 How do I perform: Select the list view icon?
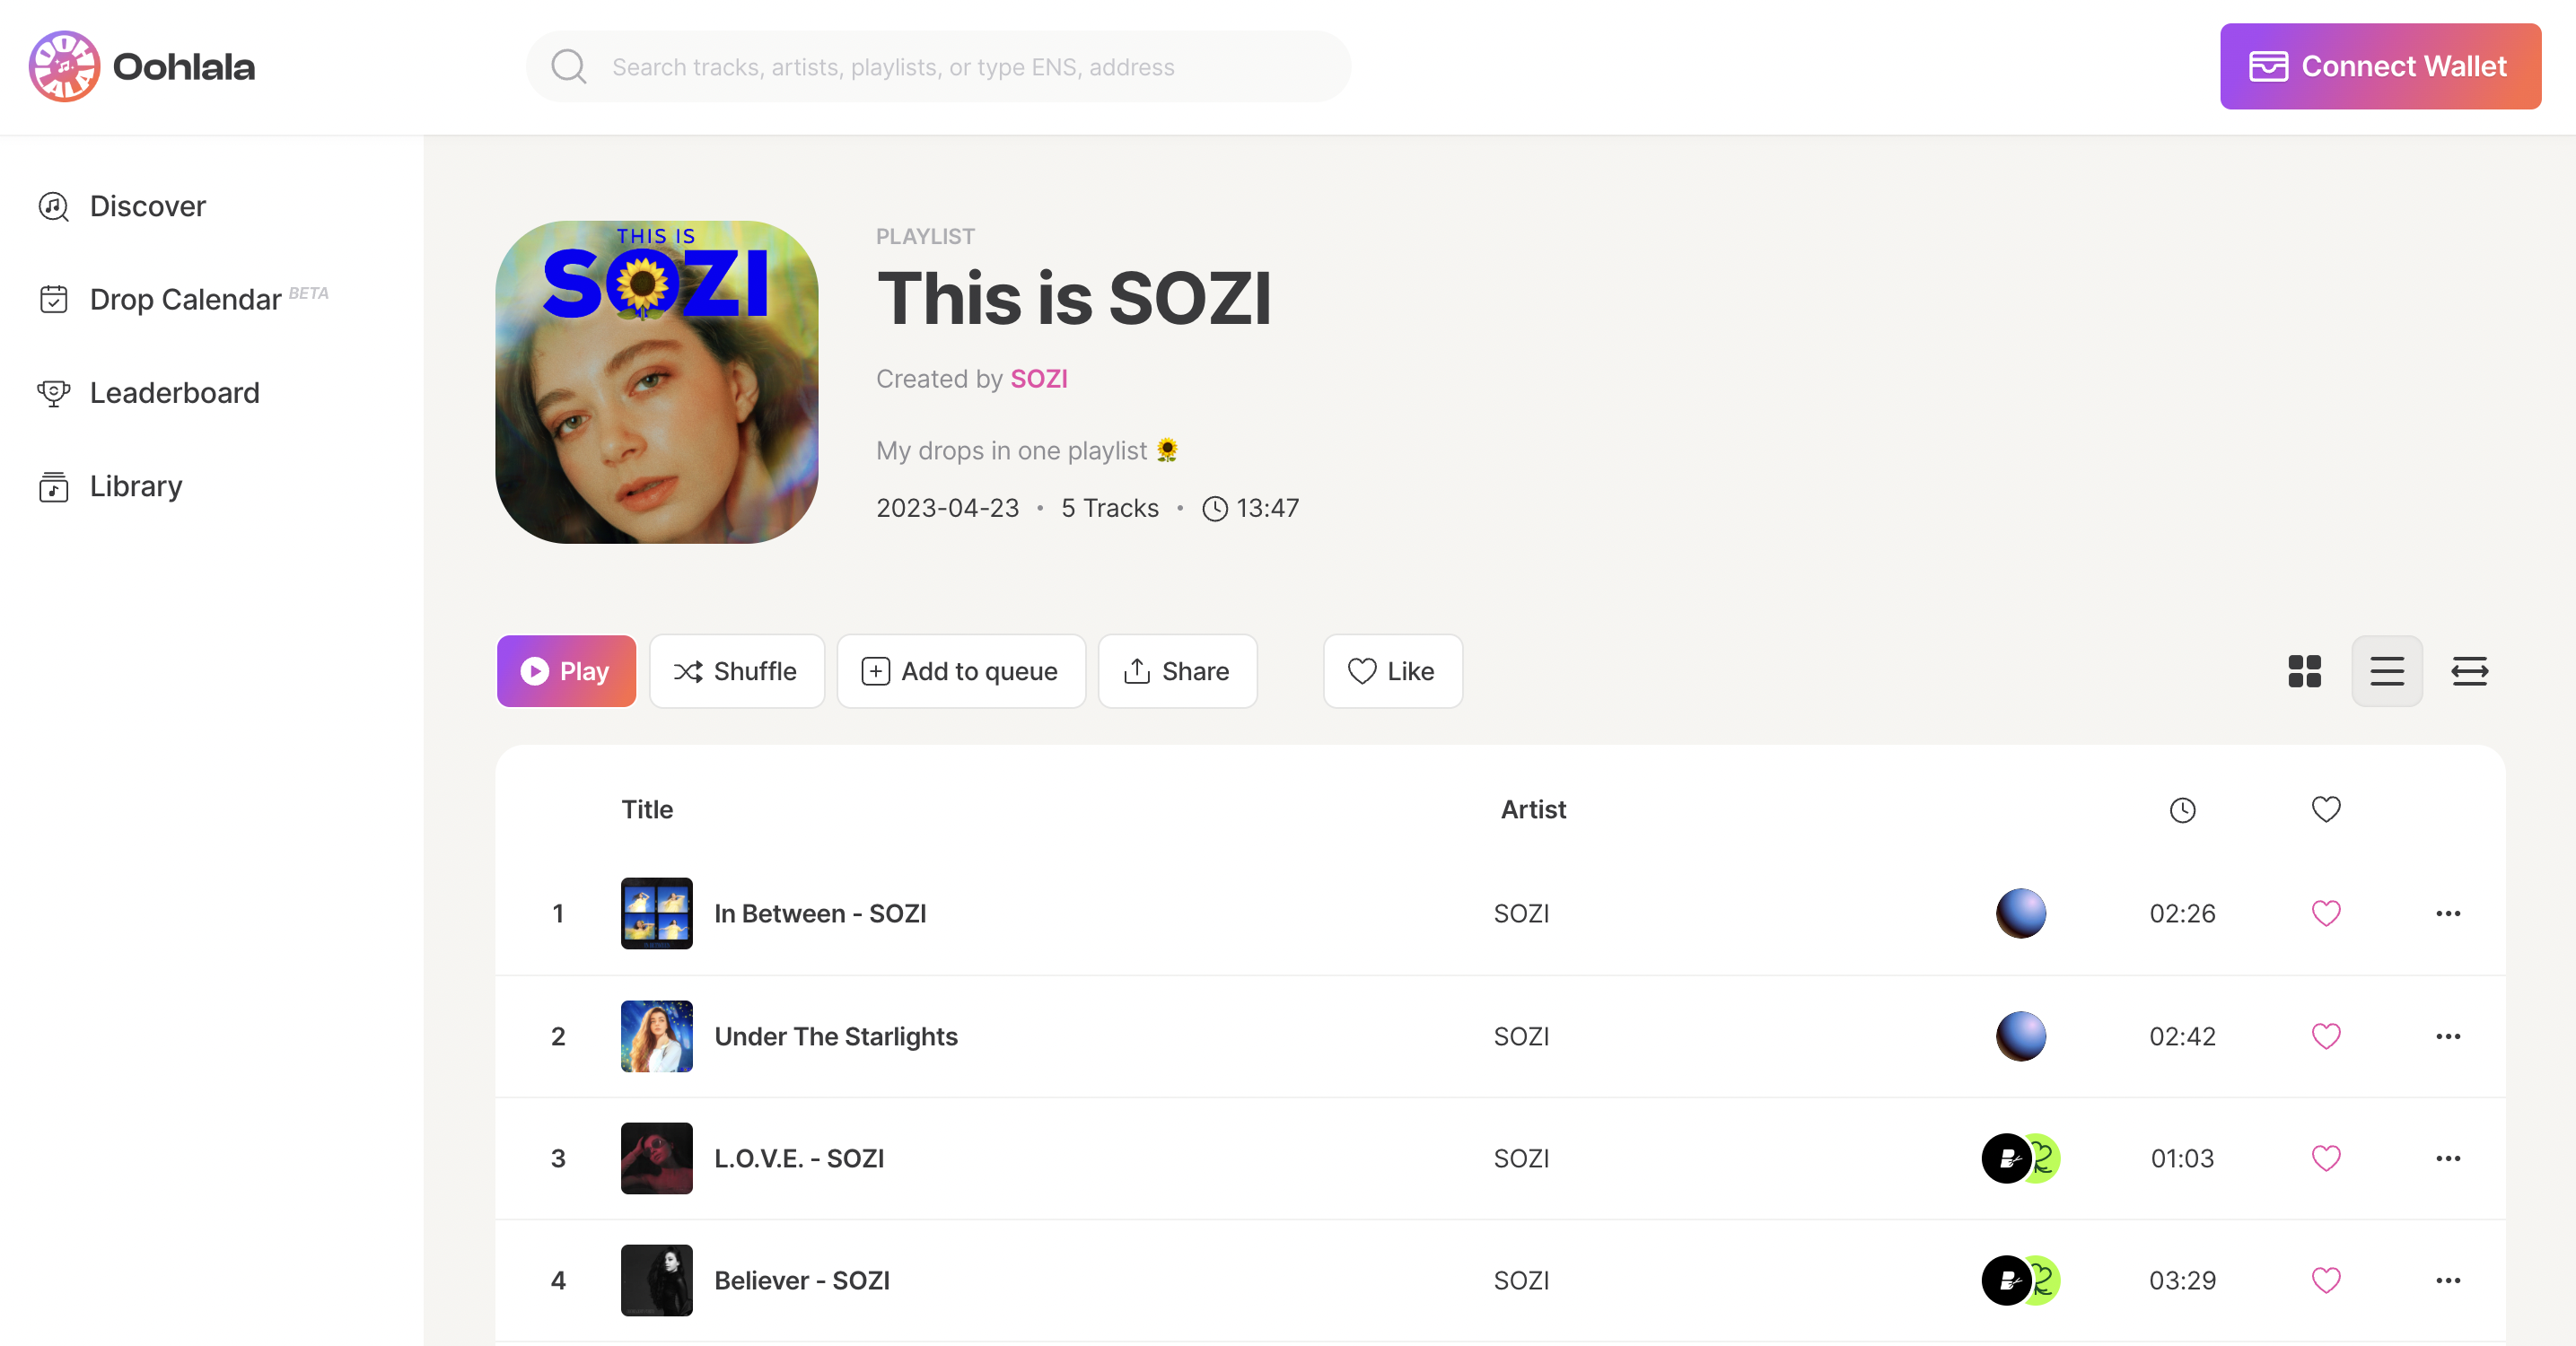[2387, 671]
